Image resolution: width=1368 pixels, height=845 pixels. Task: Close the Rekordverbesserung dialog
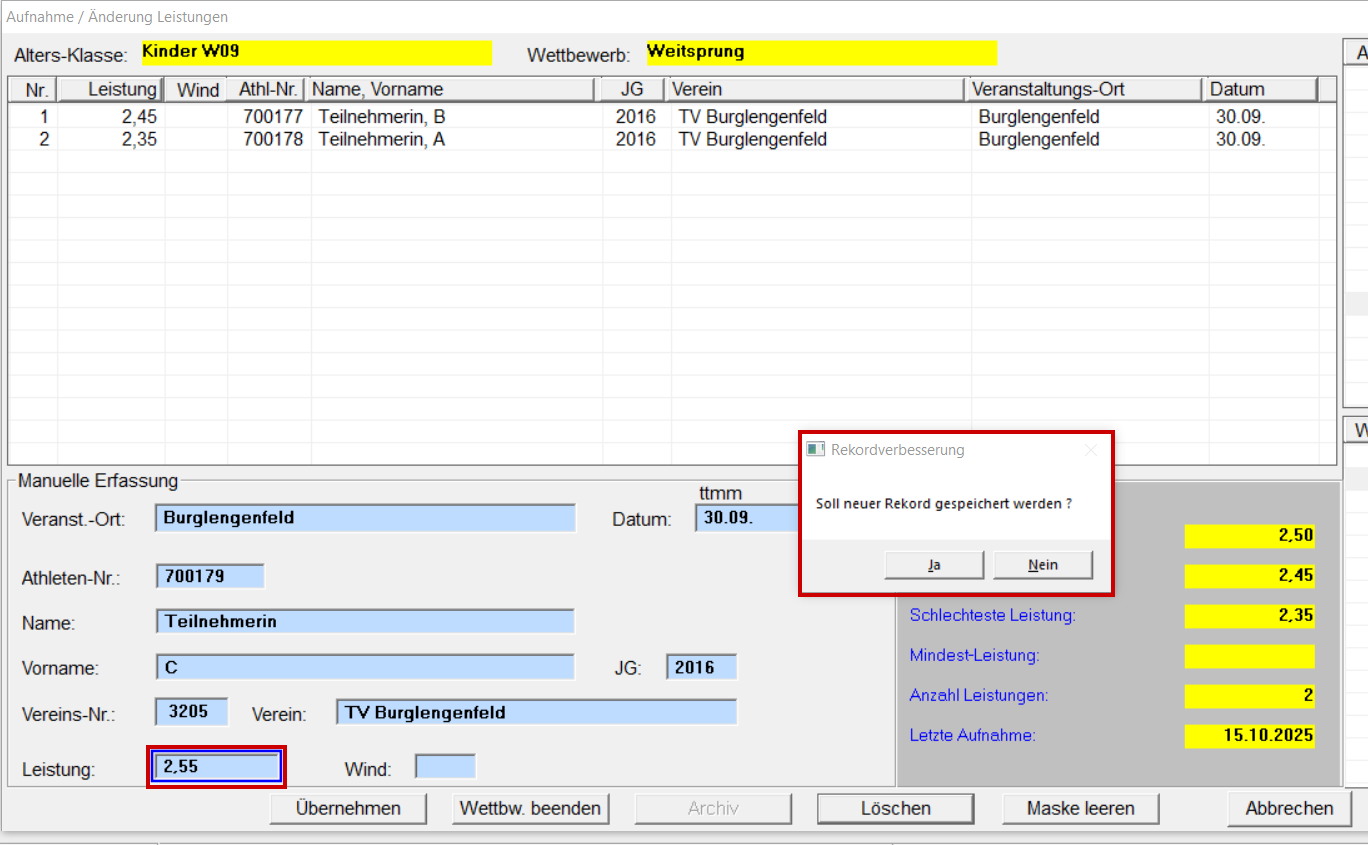tap(1091, 450)
